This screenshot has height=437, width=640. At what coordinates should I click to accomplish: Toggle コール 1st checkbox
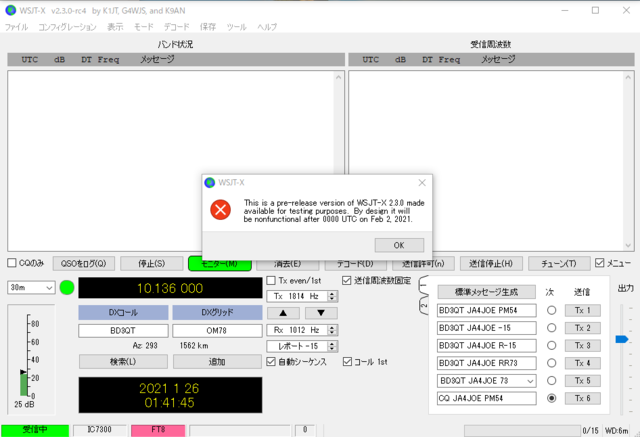click(347, 362)
